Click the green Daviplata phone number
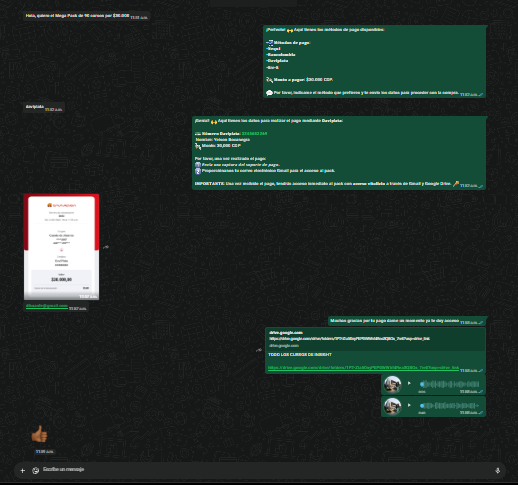The height and width of the screenshot is (485, 518). (254, 133)
